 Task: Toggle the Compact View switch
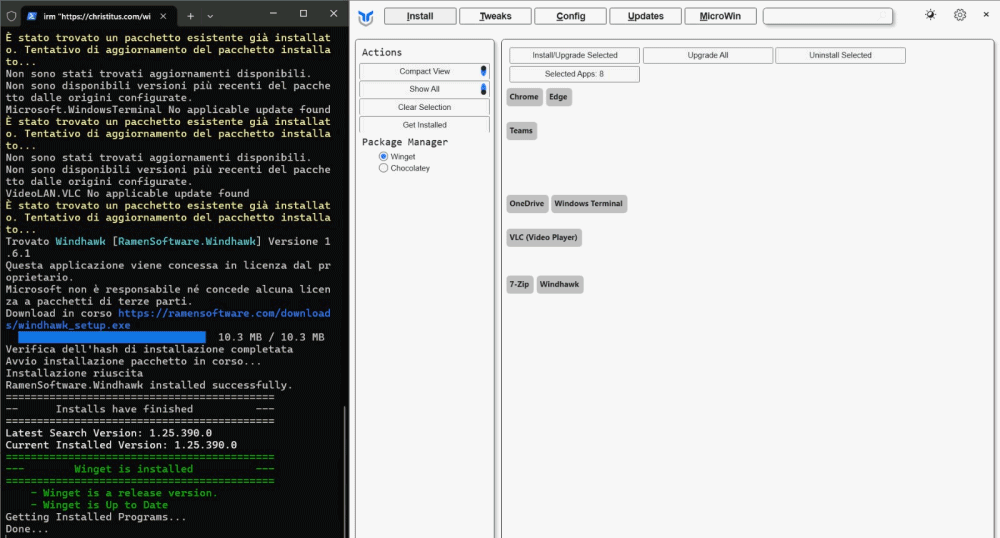click(483, 71)
